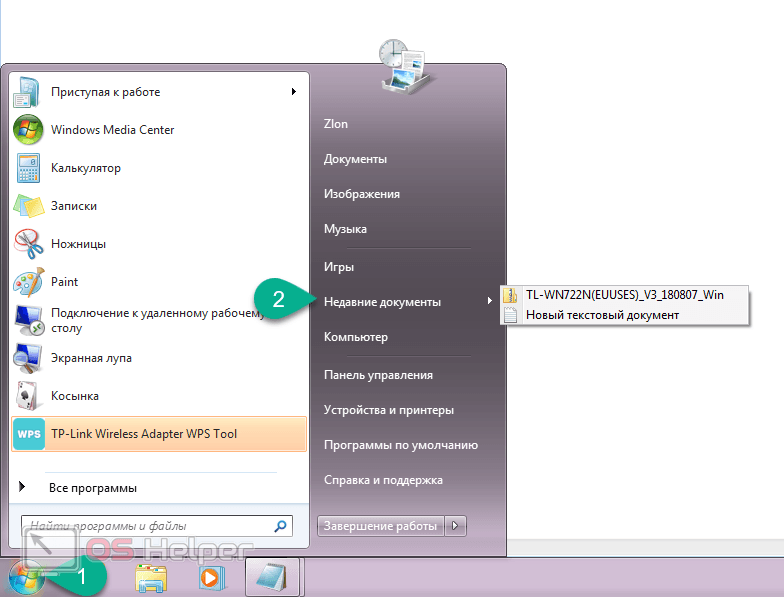Open the Записки sticky notes icon
Screen dimensions: 784x597
pyautogui.click(x=28, y=206)
